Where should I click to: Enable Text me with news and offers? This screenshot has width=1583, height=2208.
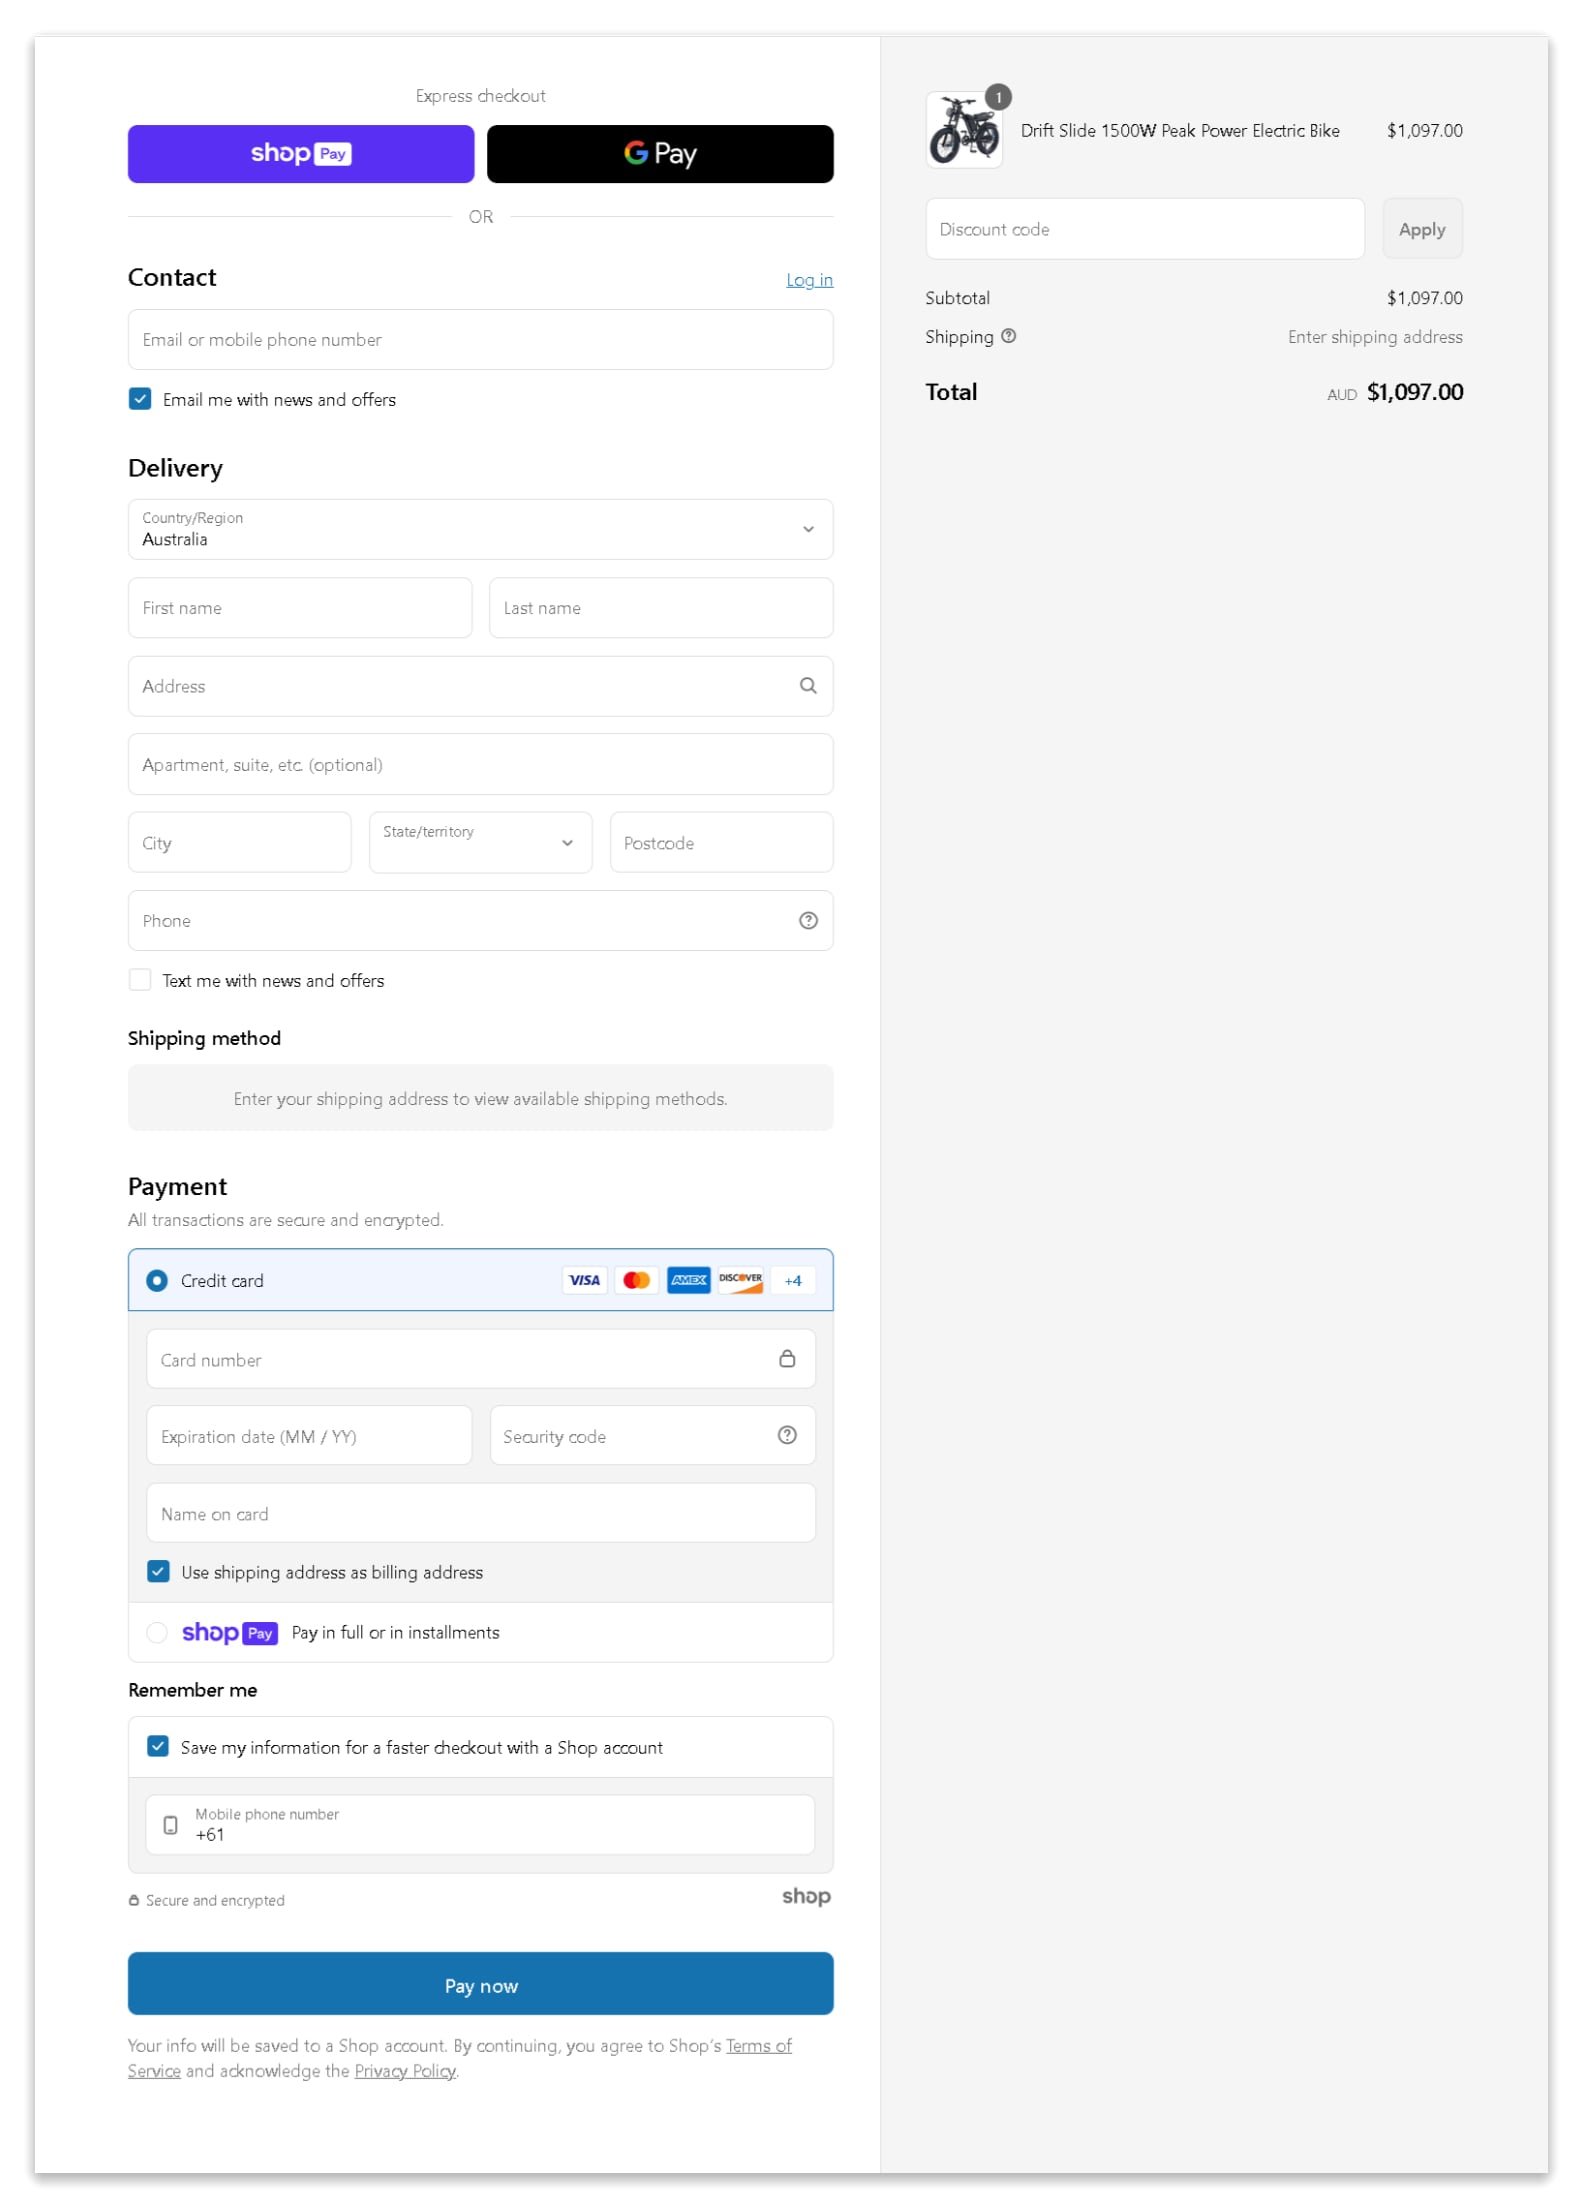click(140, 980)
